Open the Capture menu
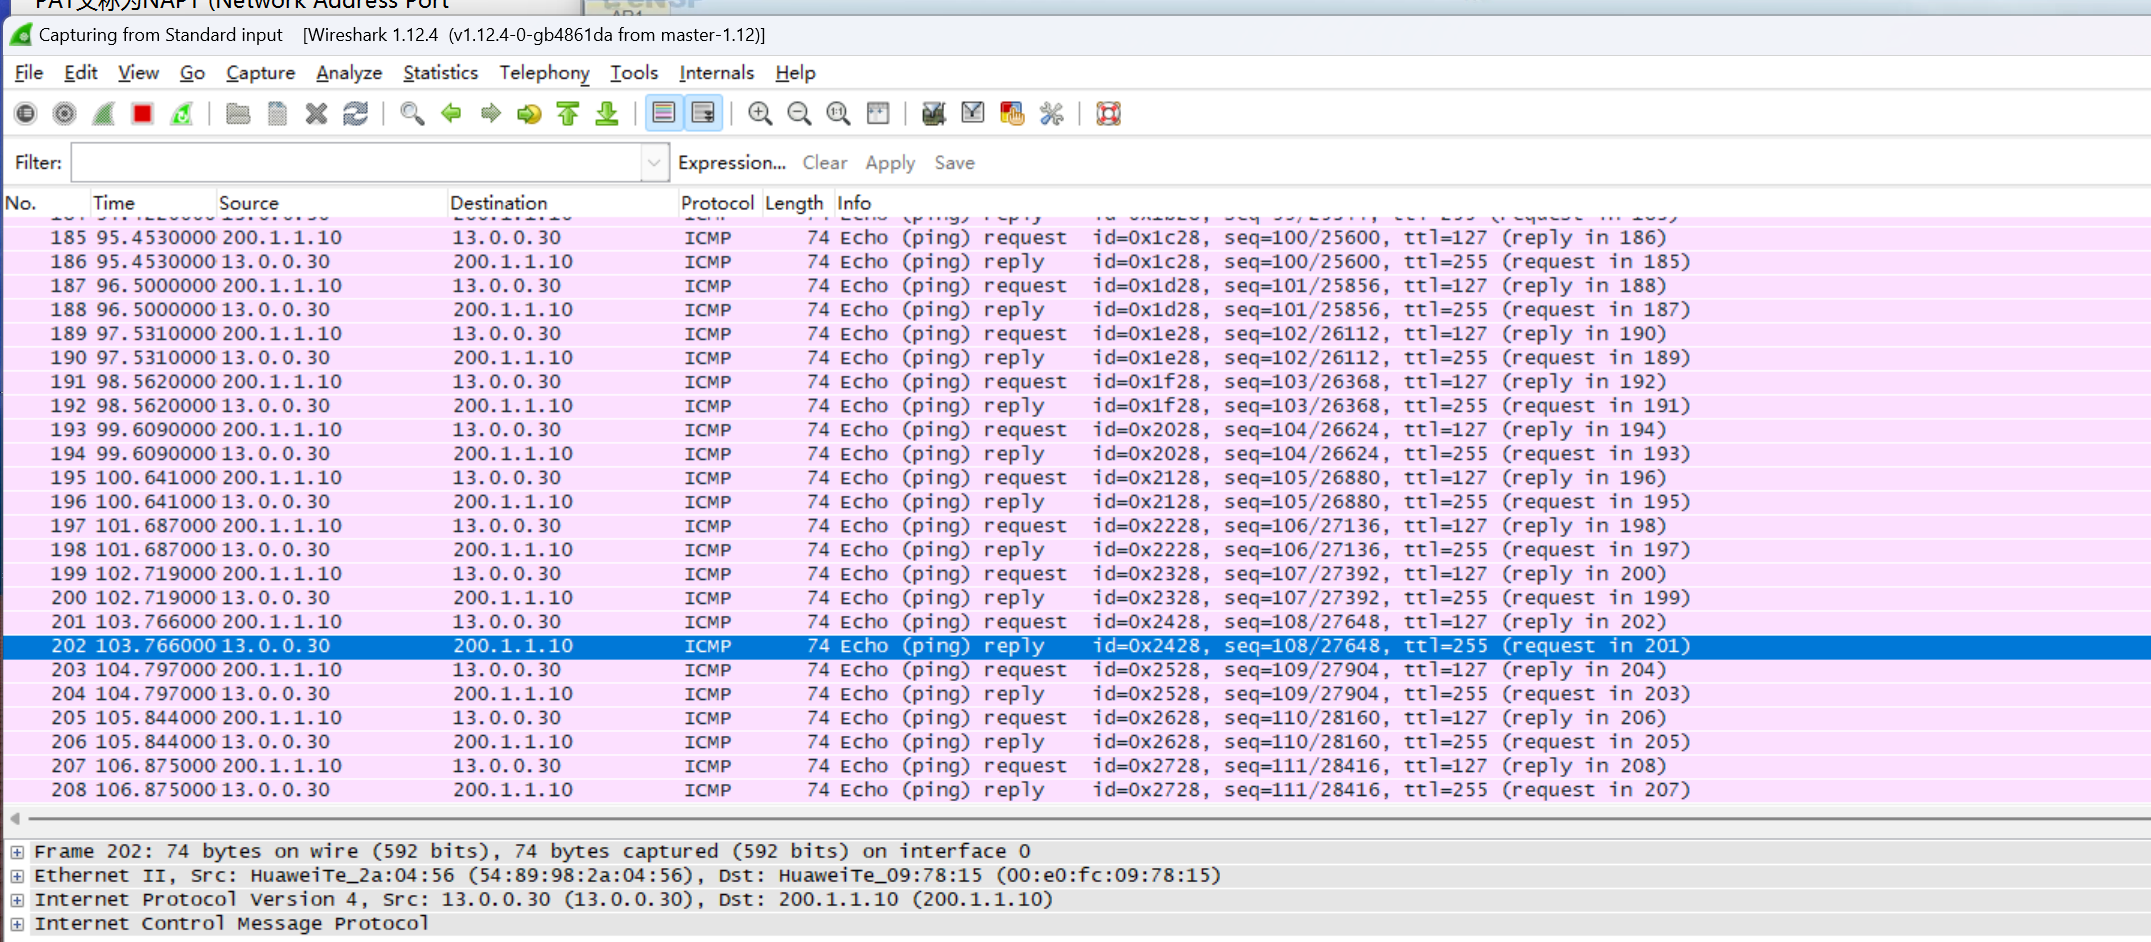This screenshot has width=2151, height=942. (x=260, y=73)
